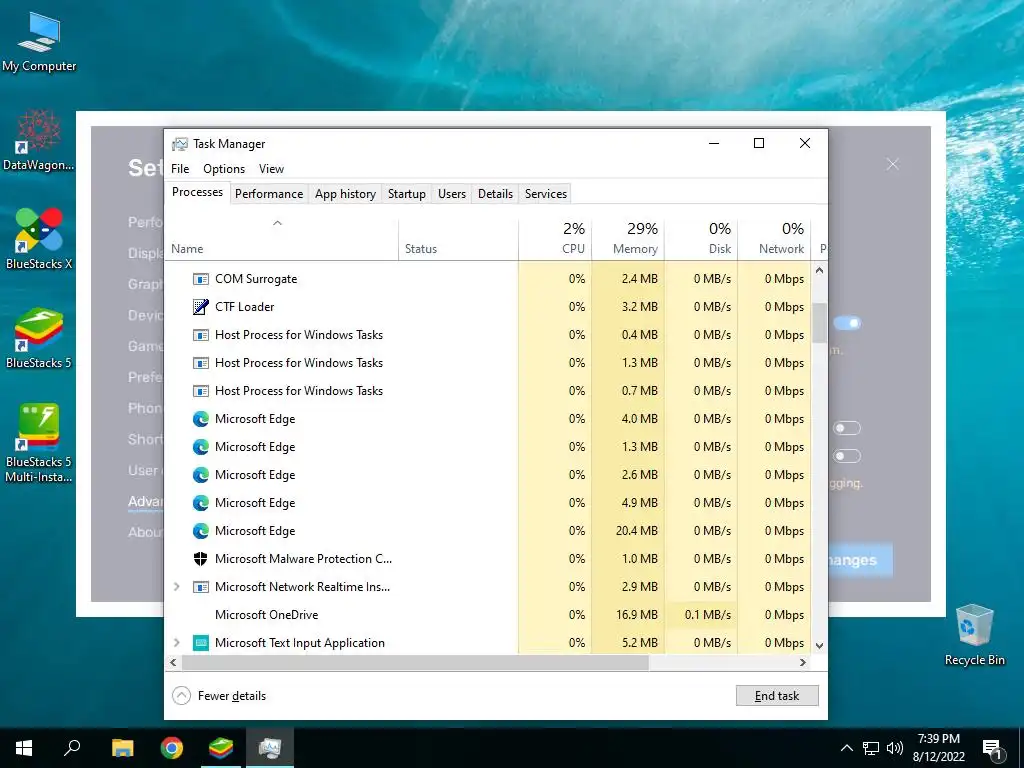
Task: Click the volume speaker tray icon
Action: click(x=895, y=748)
